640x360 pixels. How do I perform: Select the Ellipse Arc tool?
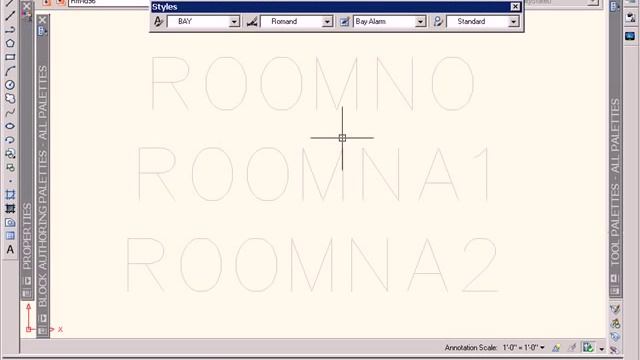[10, 140]
